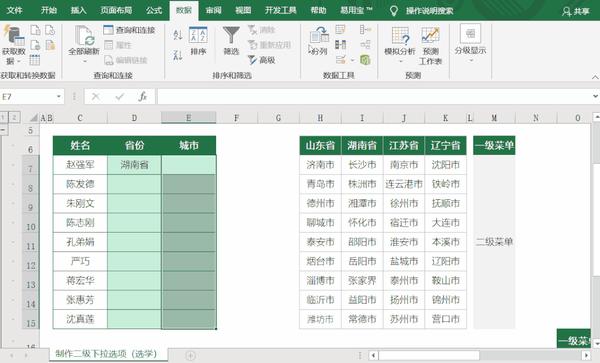Image resolution: width=600 pixels, height=363 pixels.
Task: Switch to the 审阅 (Review) tab
Action: click(x=214, y=10)
